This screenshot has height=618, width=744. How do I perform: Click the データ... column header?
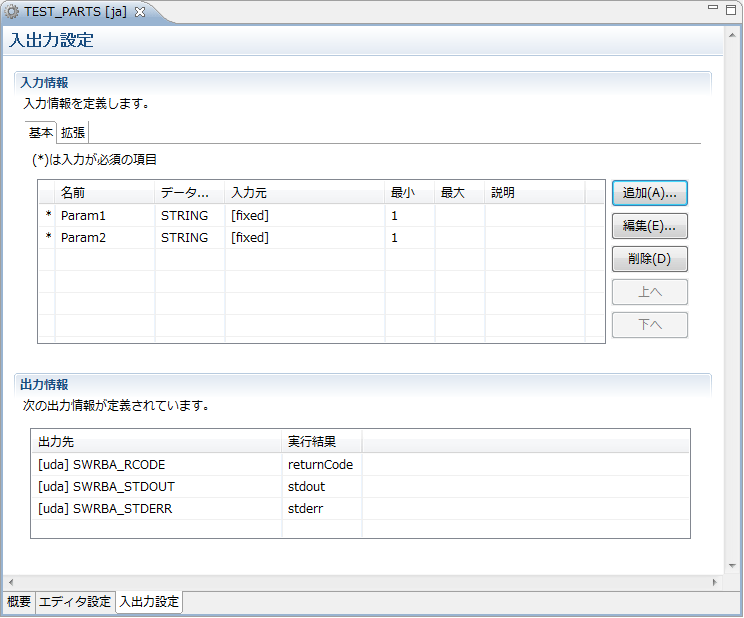[x=190, y=193]
